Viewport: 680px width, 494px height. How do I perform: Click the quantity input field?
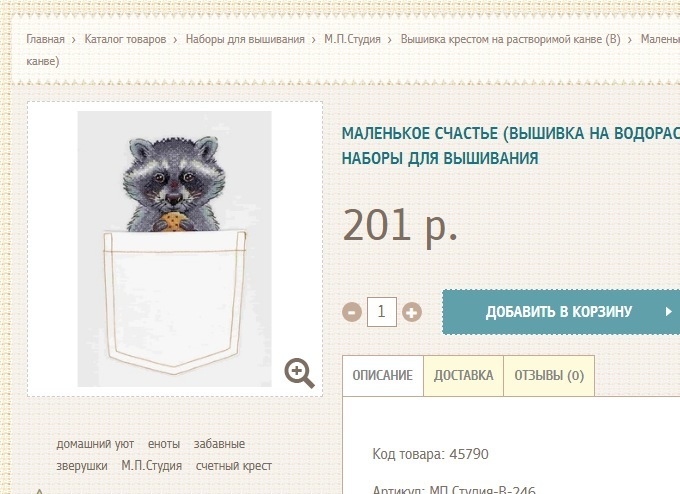(382, 312)
